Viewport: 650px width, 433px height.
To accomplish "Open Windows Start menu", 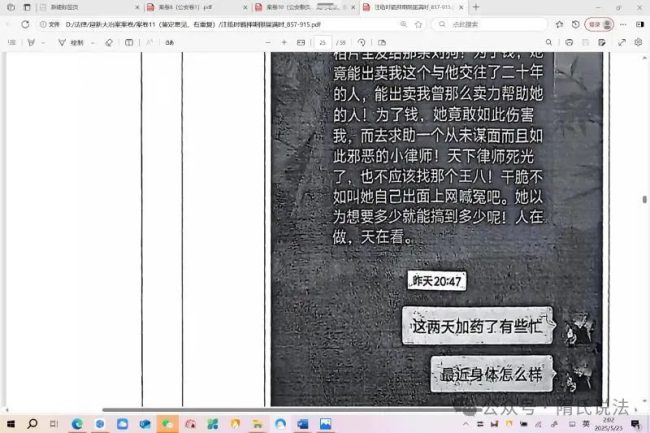I will [12, 424].
